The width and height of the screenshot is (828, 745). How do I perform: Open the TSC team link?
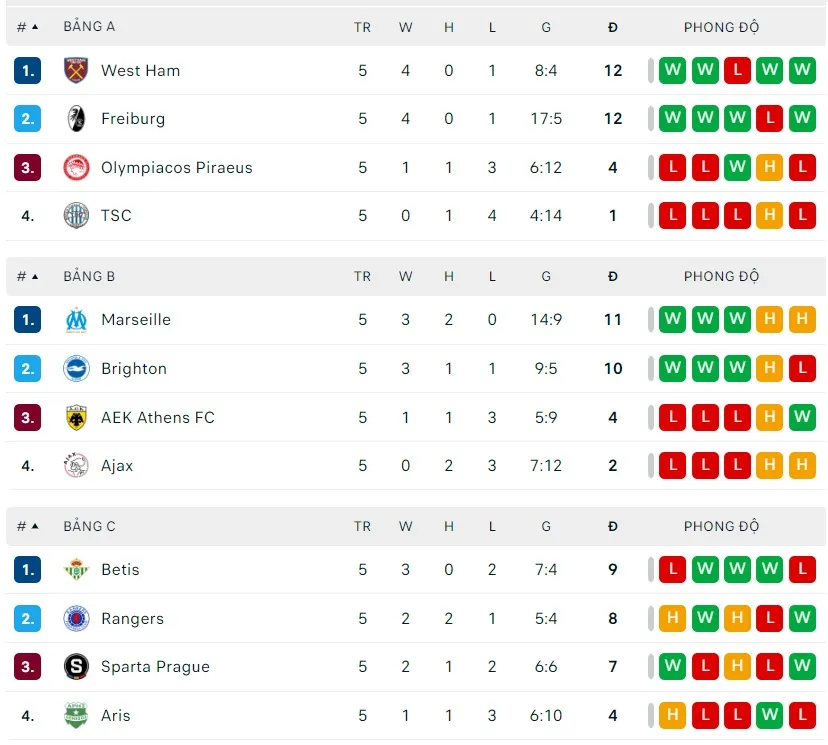[x=116, y=216]
